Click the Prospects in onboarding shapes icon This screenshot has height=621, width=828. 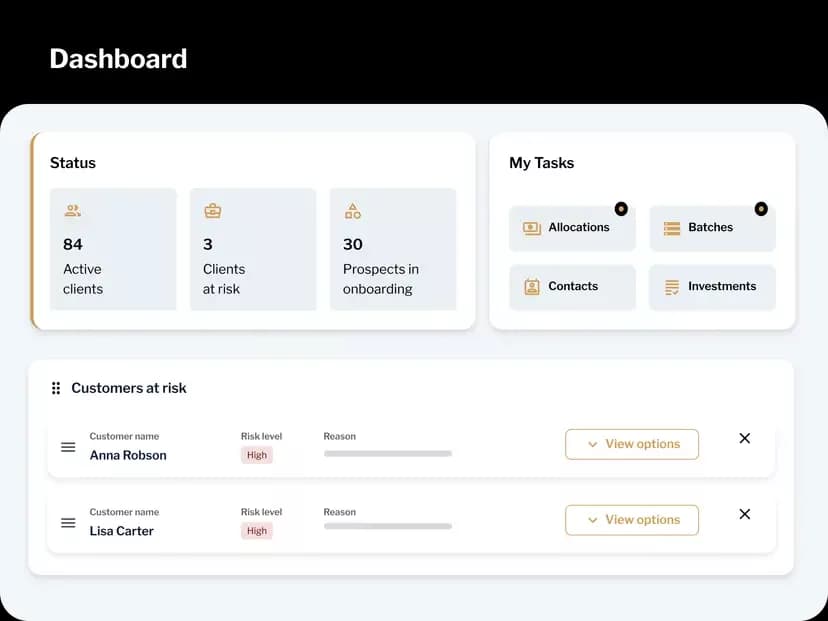point(352,211)
